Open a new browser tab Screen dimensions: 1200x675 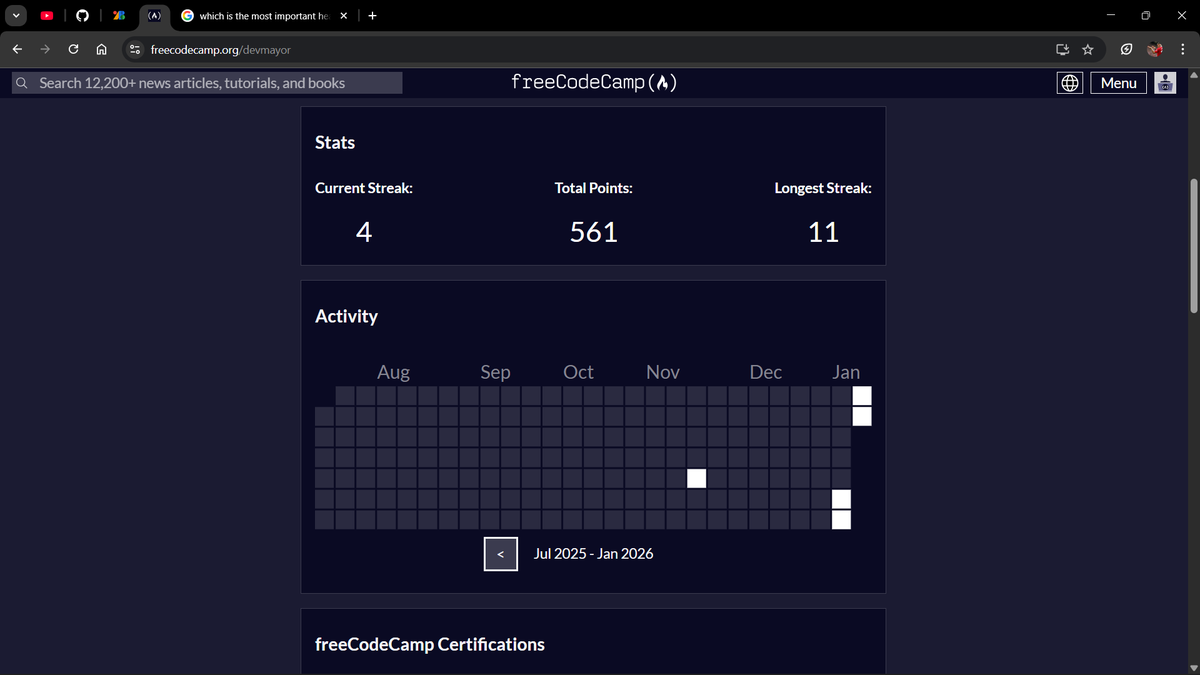point(372,16)
